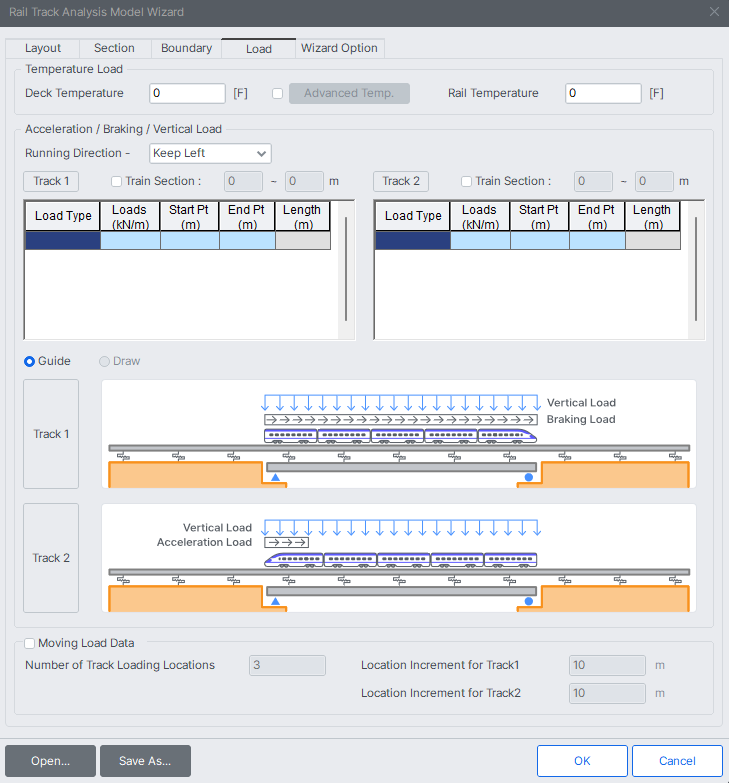Click Track 2 table vertical scrollbar

[696, 270]
